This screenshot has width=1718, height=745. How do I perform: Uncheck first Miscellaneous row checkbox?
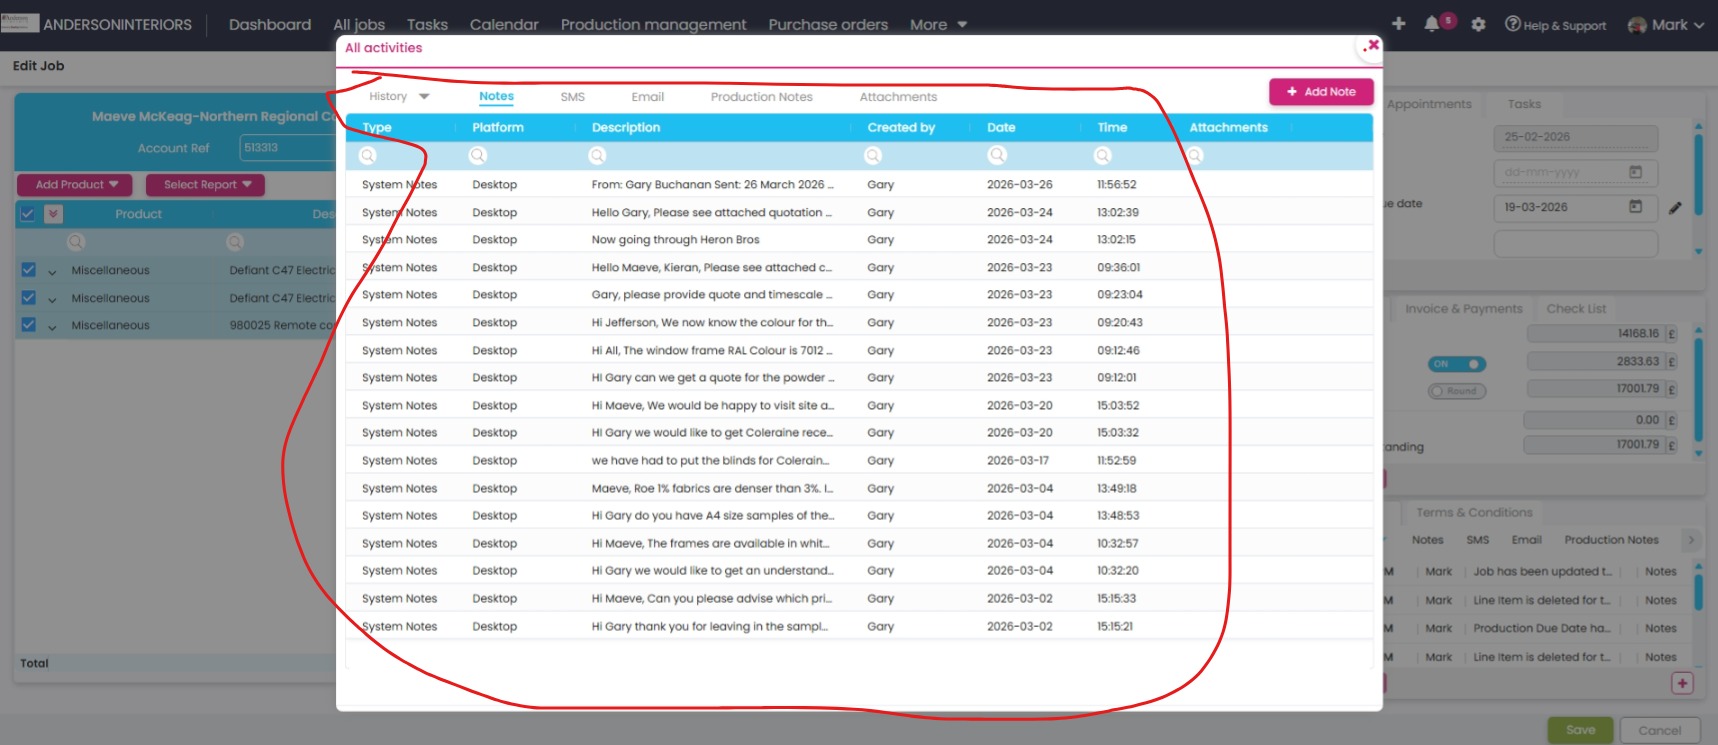tap(28, 270)
